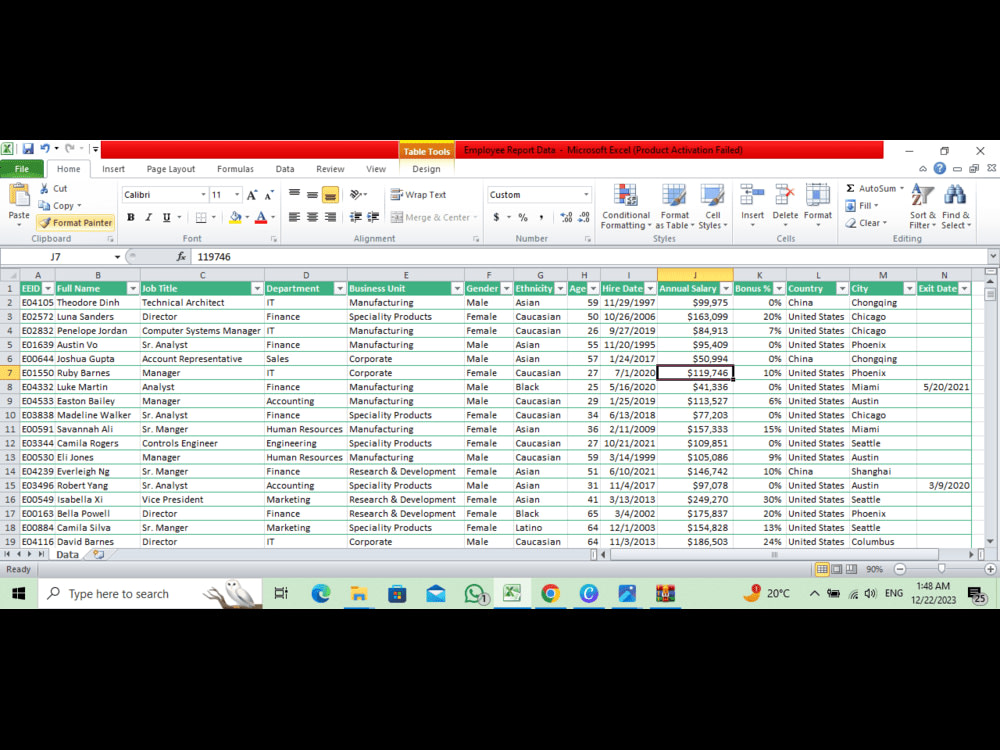Toggle Underline formatting
Viewport: 1000px width, 750px height.
(166, 217)
